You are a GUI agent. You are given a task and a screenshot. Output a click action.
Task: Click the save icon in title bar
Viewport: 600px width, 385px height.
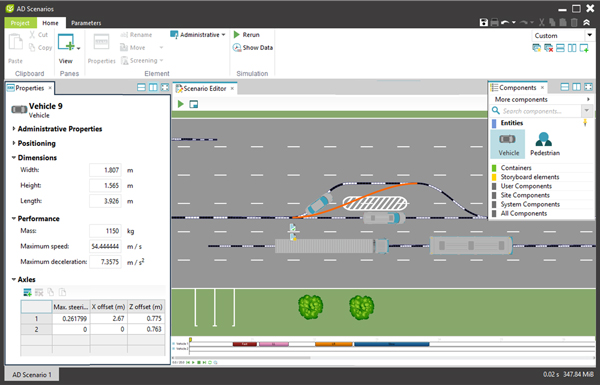[484, 23]
